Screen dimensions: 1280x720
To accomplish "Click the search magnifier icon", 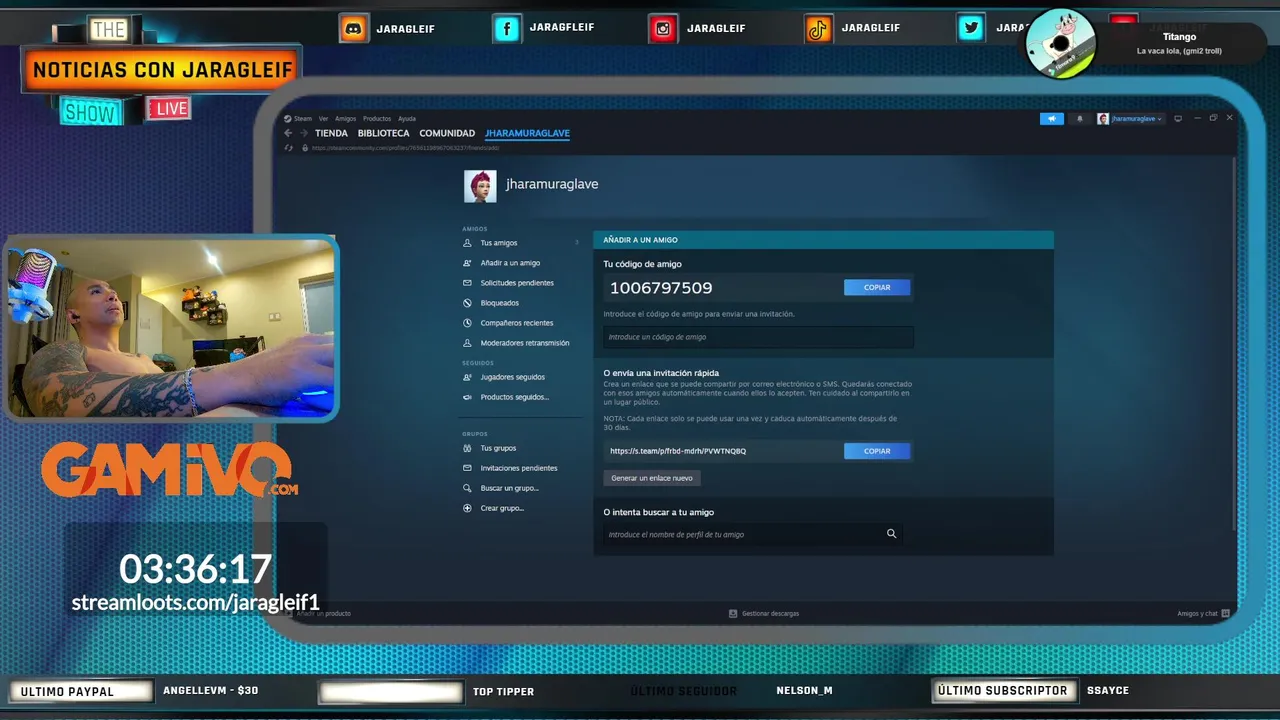I will (x=891, y=534).
